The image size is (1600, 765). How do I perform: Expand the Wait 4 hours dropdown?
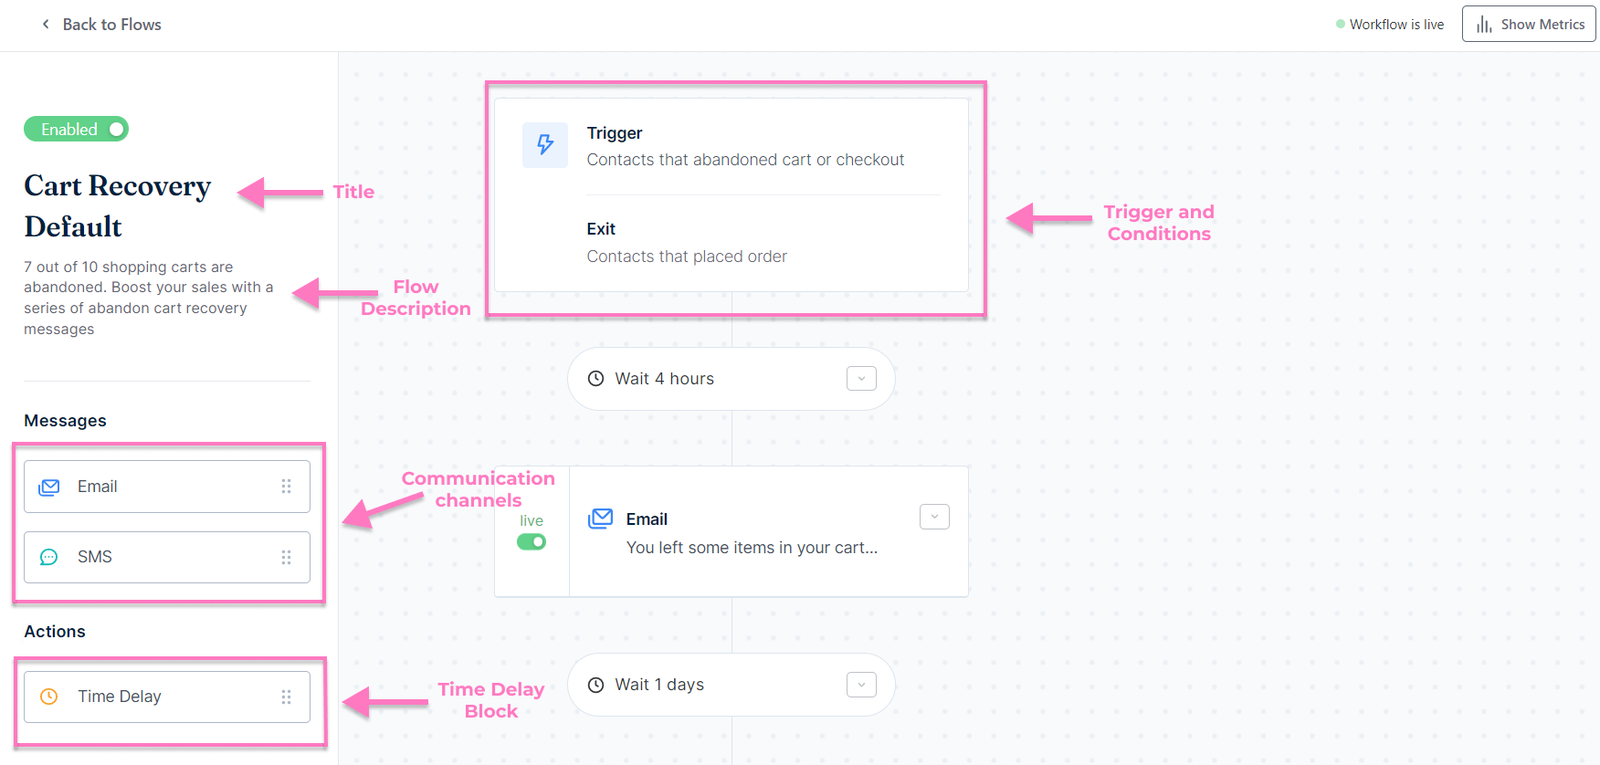tap(861, 379)
